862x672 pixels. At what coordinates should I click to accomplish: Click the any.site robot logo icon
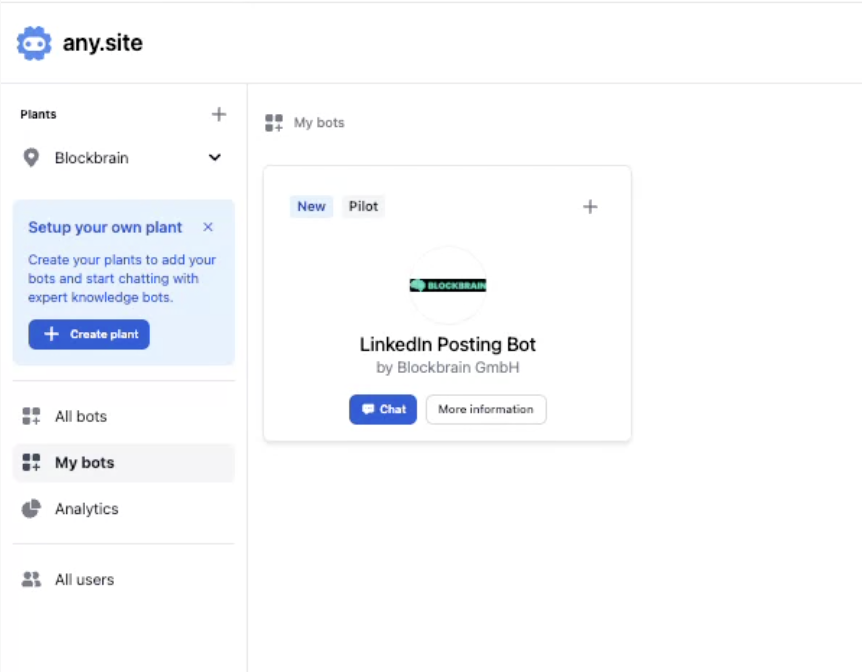tap(34, 43)
